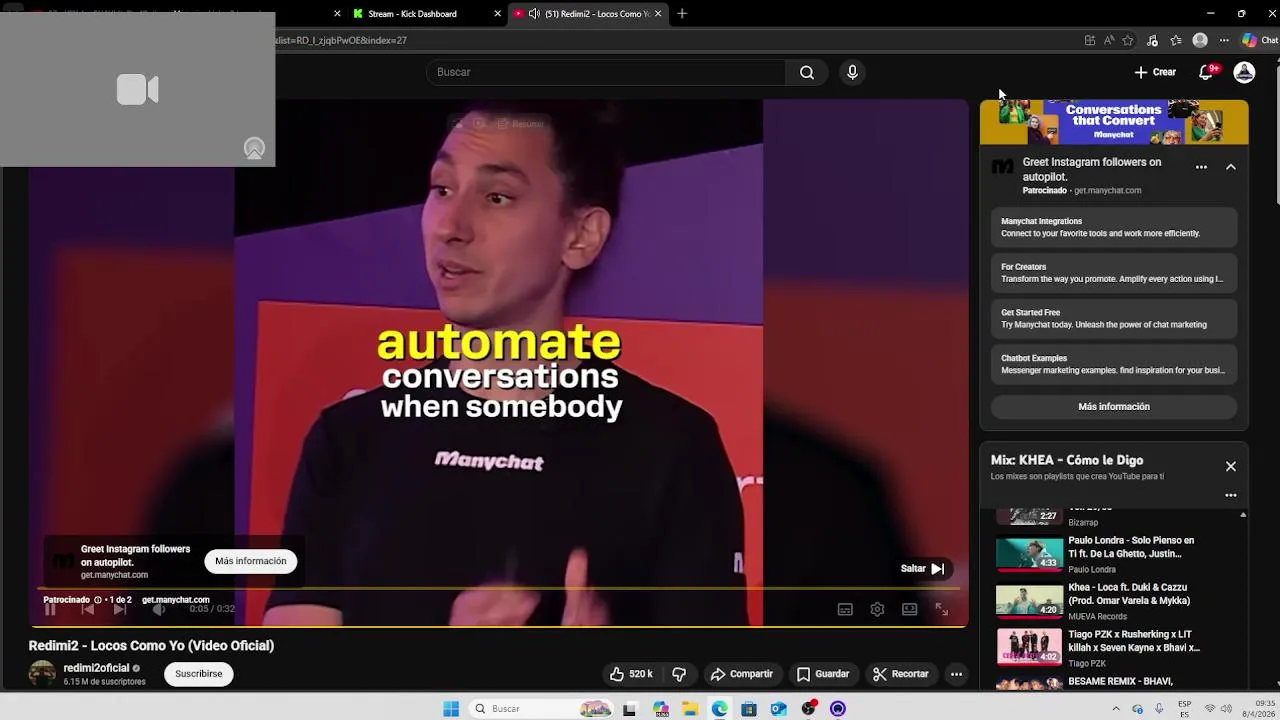The width and height of the screenshot is (1280, 720).
Task: Open Edge media control music icon
Action: click(1152, 40)
